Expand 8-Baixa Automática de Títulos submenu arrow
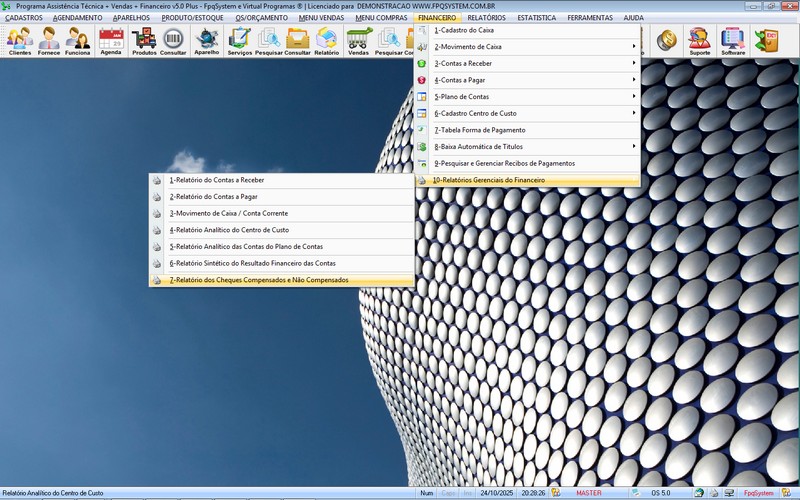The image size is (800, 500). tap(634, 146)
